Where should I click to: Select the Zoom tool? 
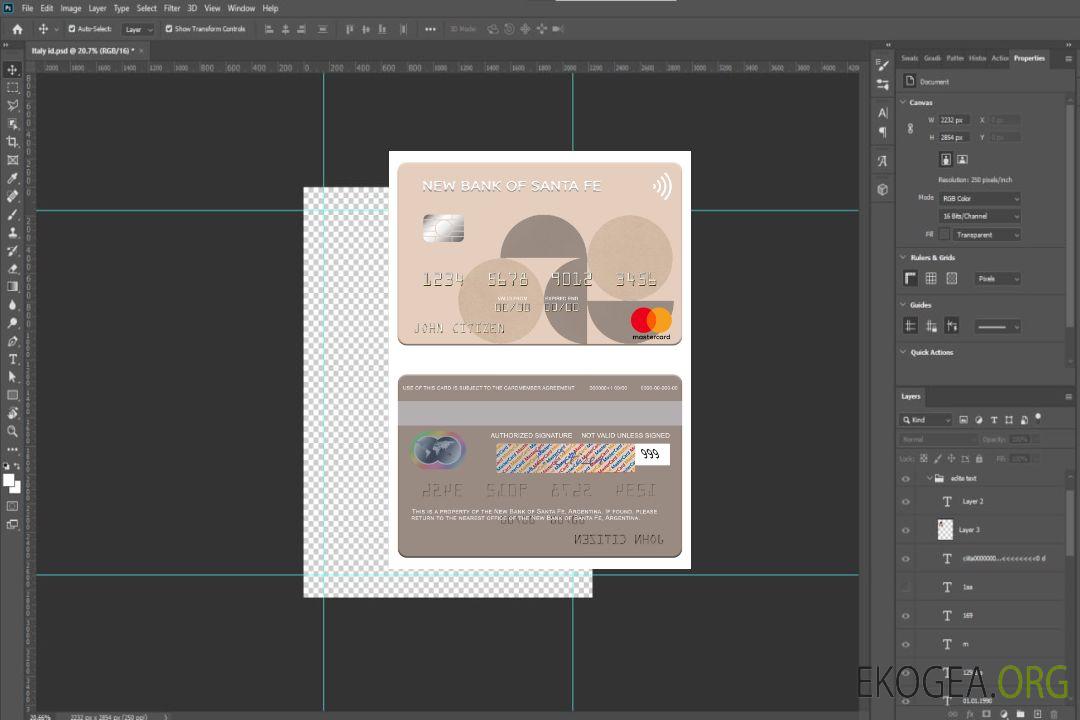click(12, 431)
